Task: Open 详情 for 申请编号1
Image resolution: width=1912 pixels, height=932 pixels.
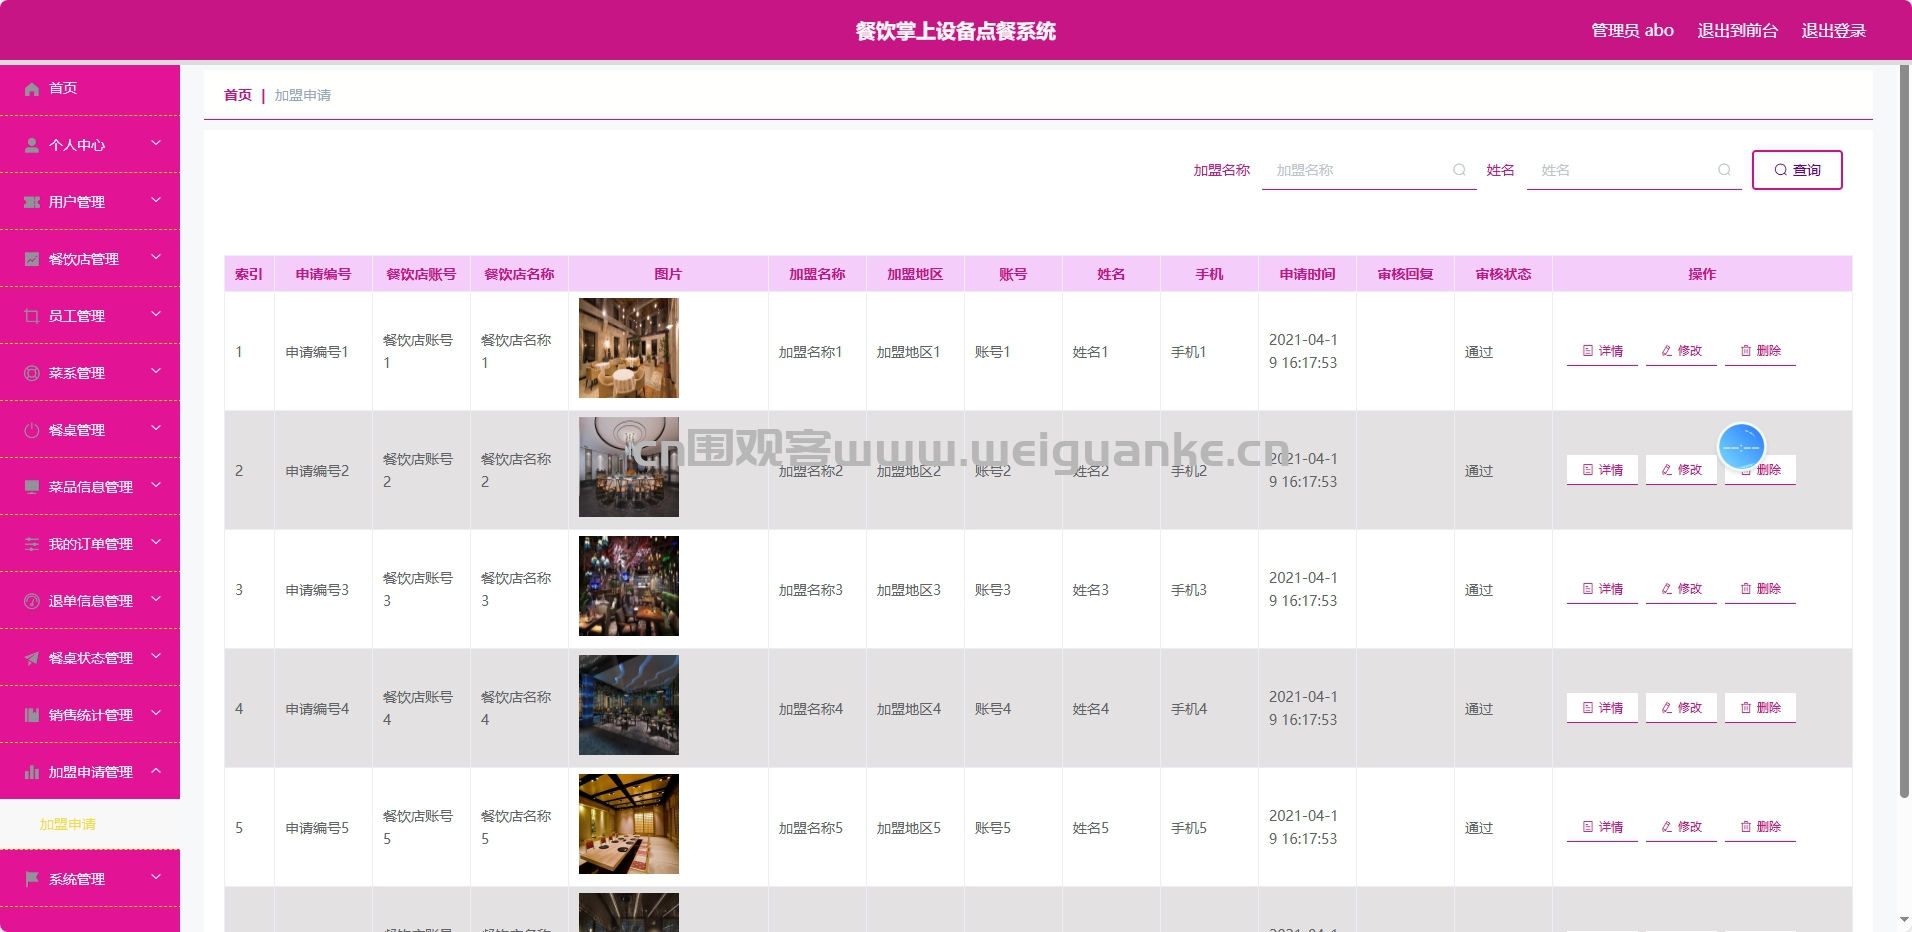Action: (x=1602, y=351)
